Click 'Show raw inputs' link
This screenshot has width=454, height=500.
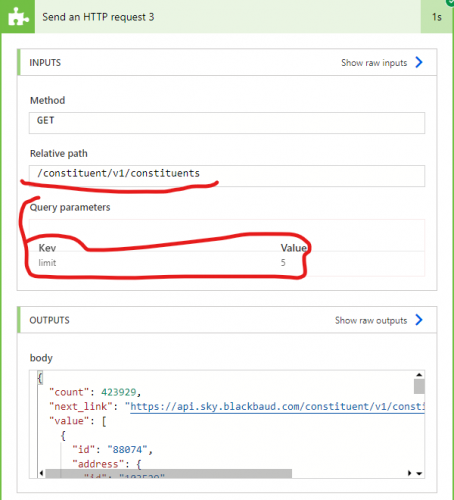tap(374, 63)
